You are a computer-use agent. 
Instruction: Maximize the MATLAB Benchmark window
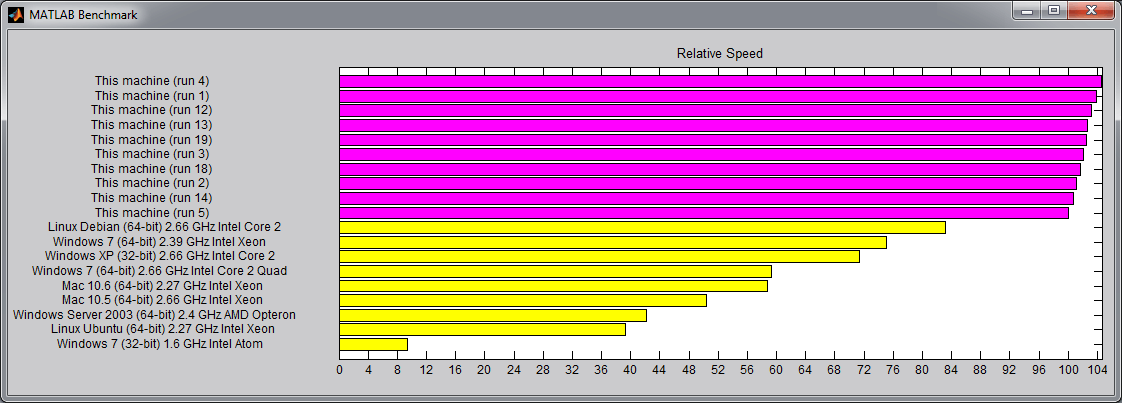(x=1053, y=11)
